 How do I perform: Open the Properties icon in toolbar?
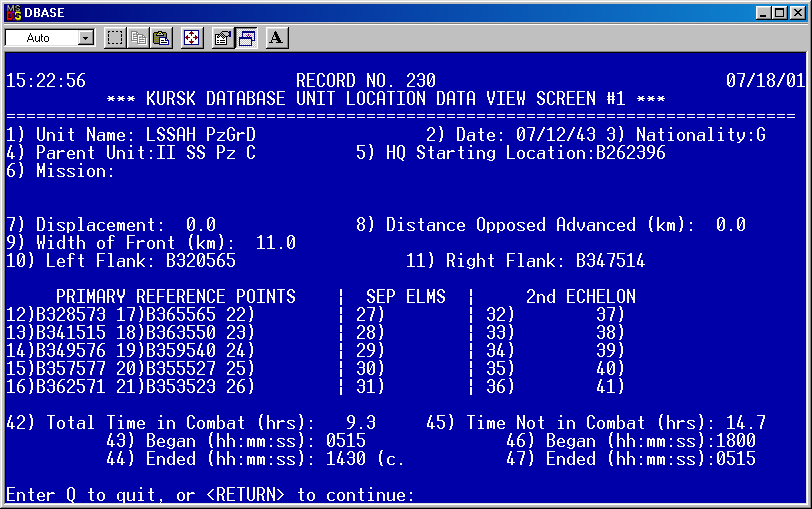(224, 38)
